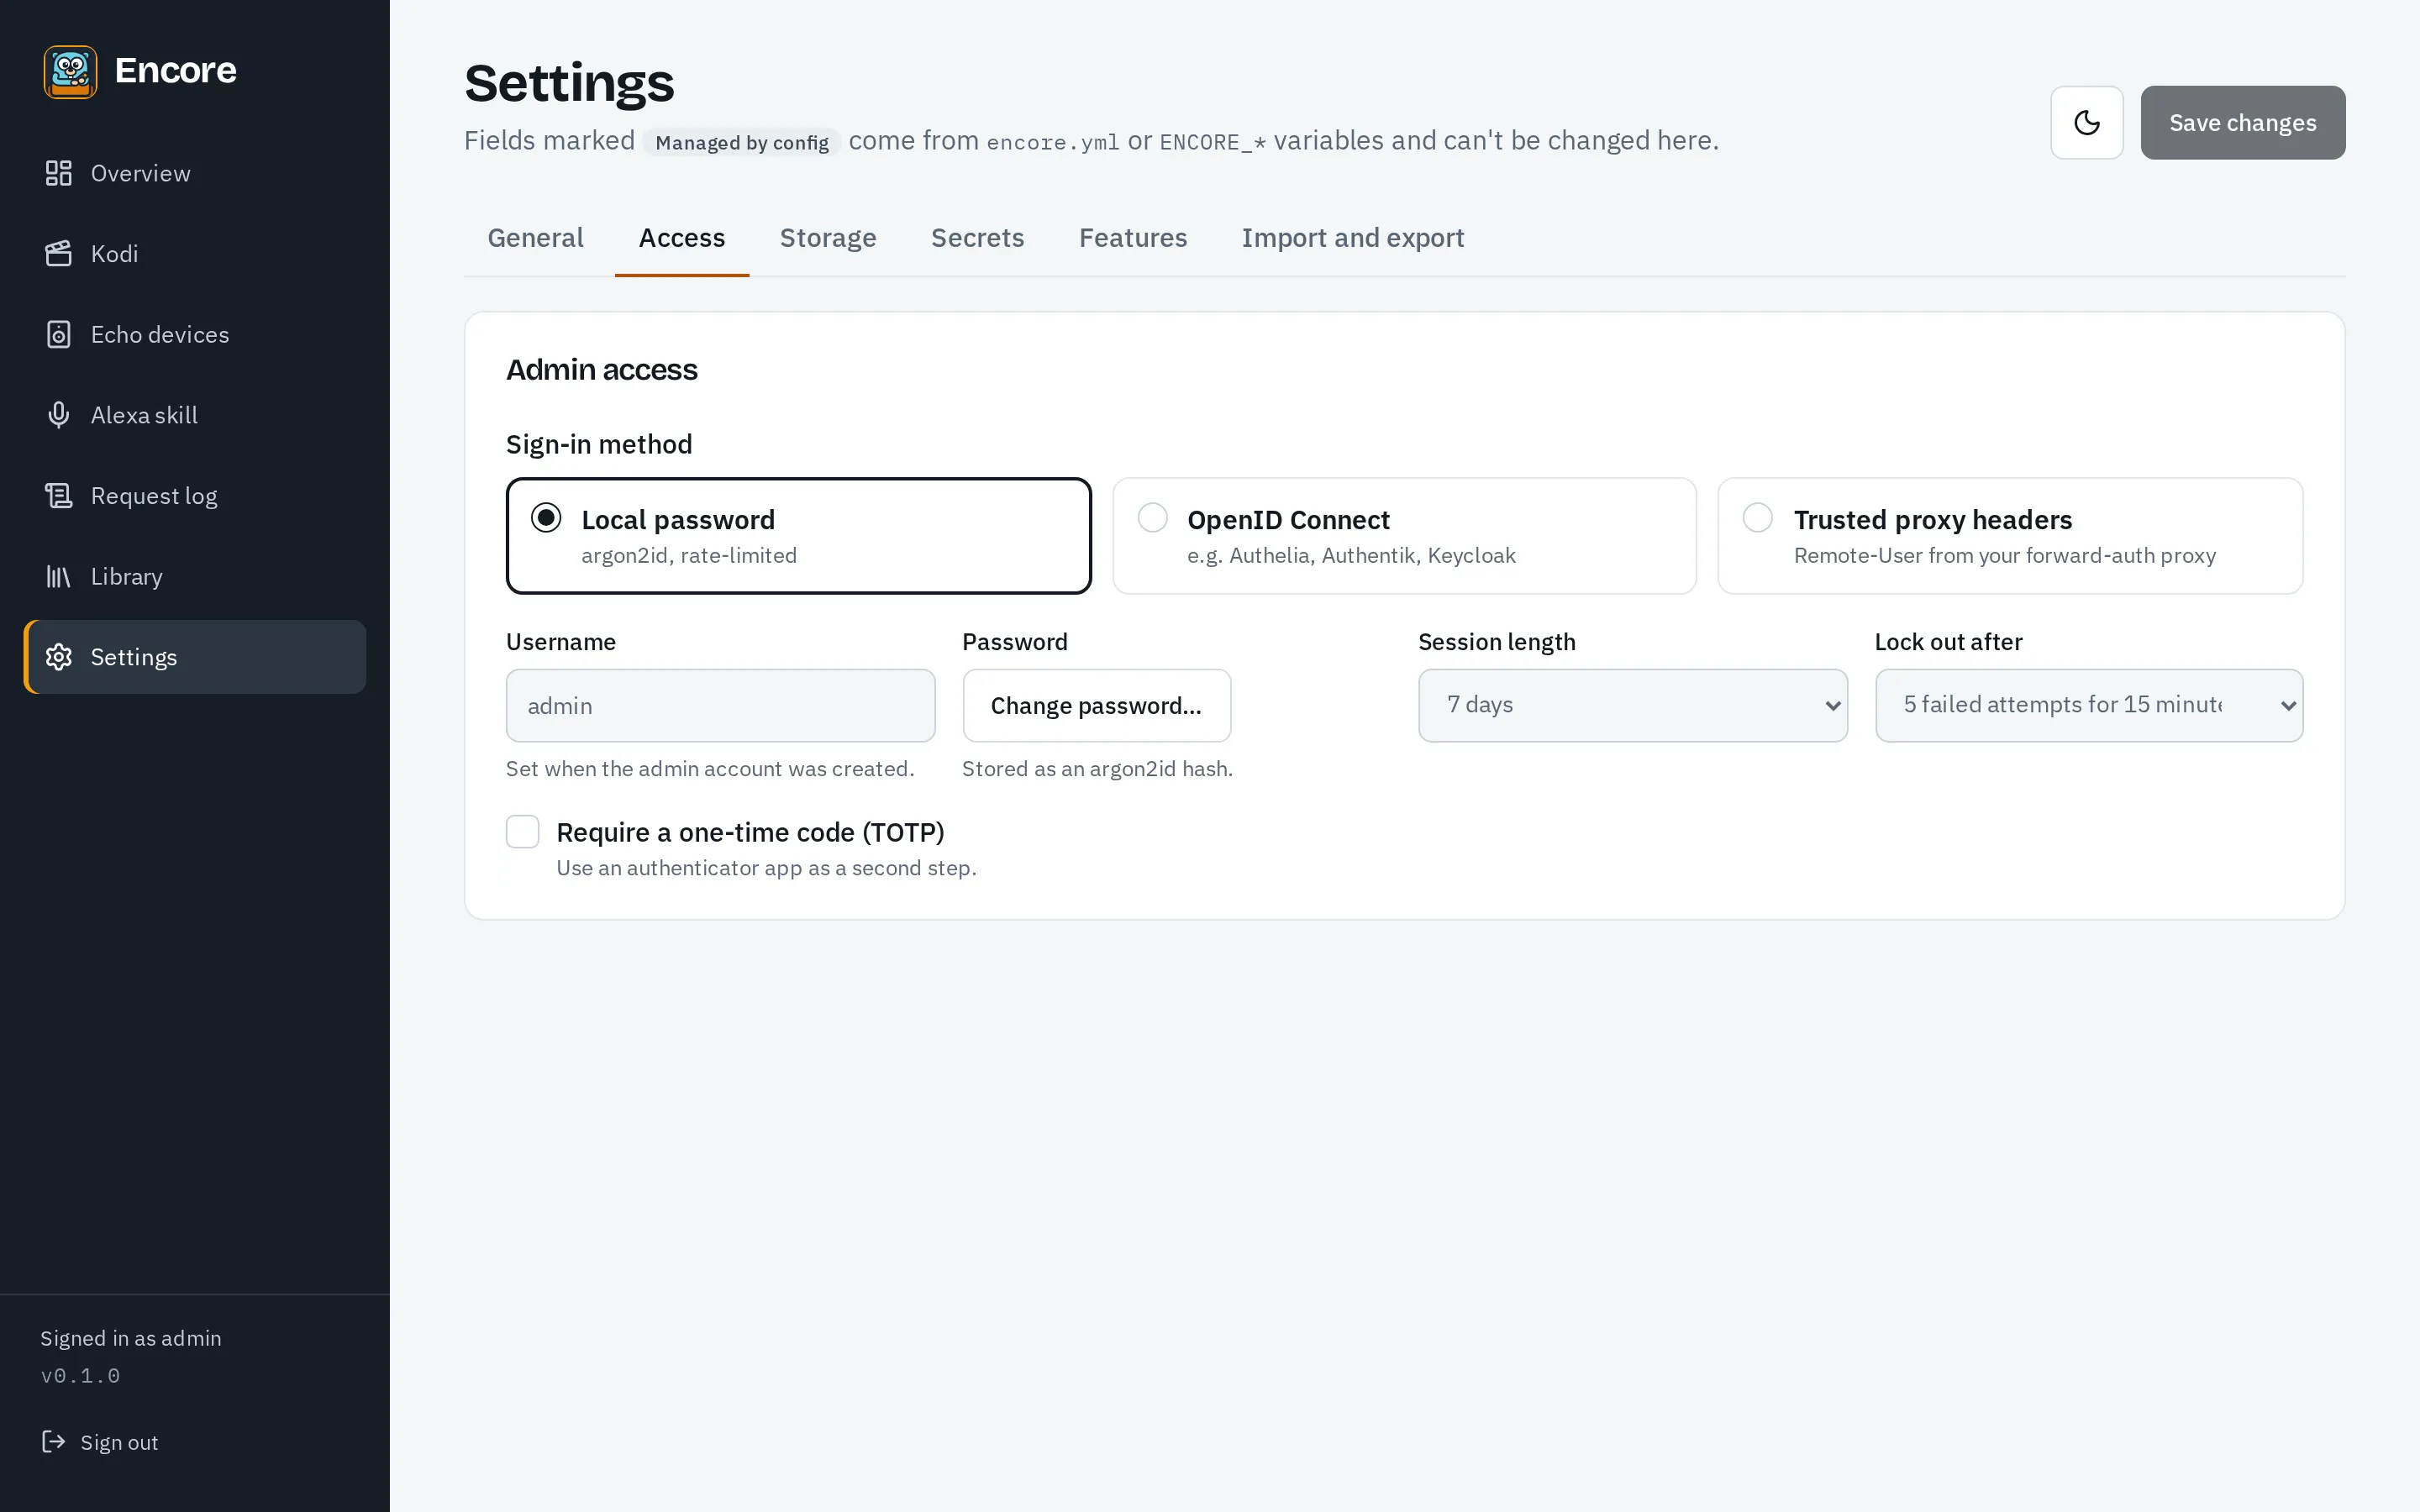Click the Username input field
Screen dimensions: 2420x1512
pyautogui.click(x=721, y=705)
